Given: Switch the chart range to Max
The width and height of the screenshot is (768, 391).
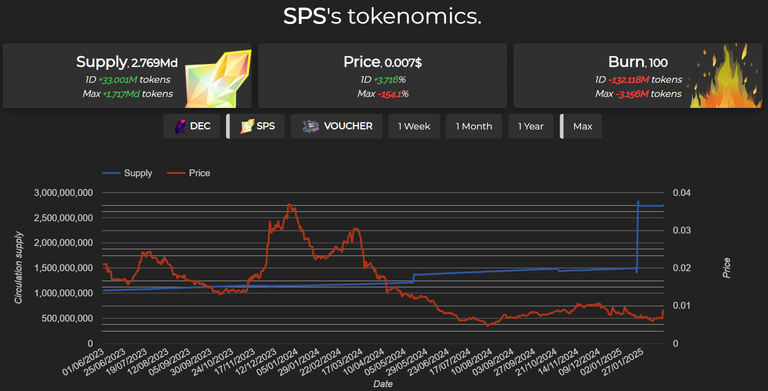Looking at the screenshot, I should [x=581, y=126].
